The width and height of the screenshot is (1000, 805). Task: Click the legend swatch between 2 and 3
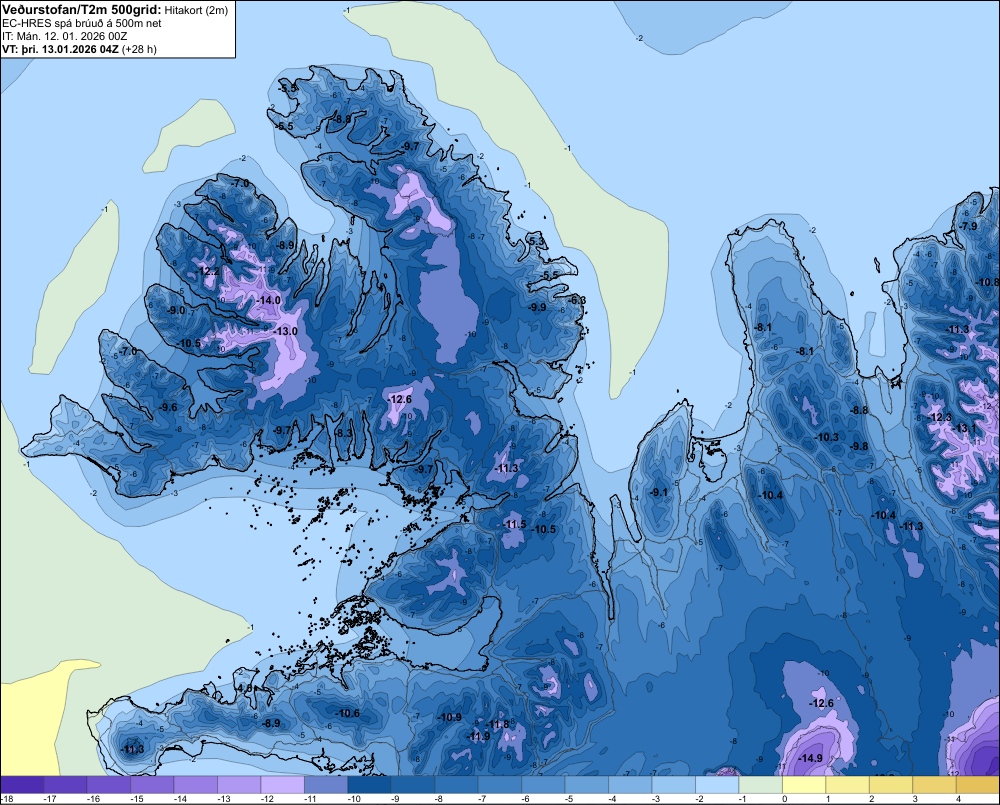click(890, 785)
